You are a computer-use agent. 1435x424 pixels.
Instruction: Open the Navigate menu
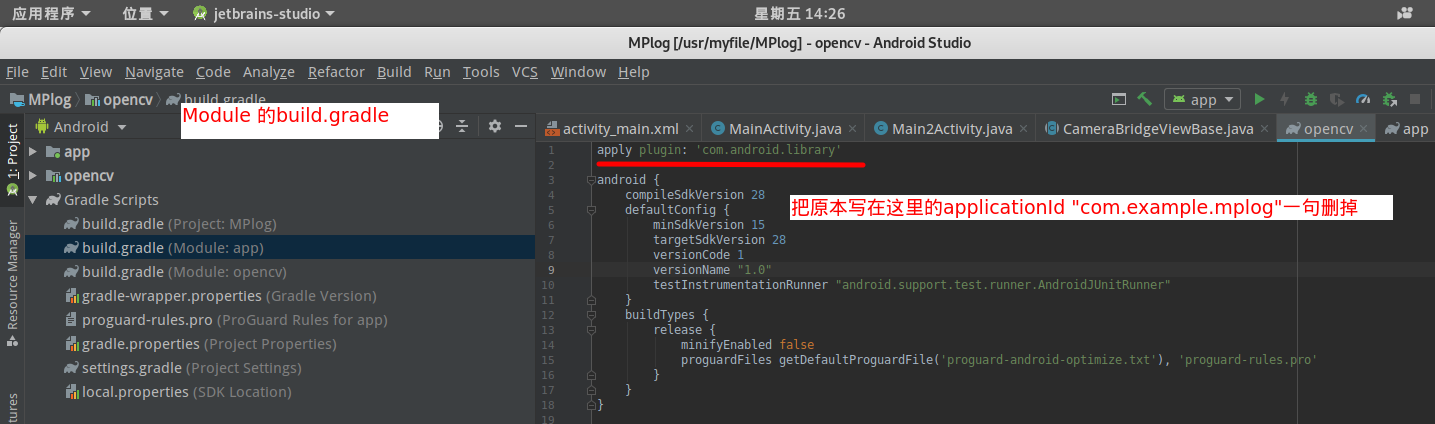click(154, 72)
